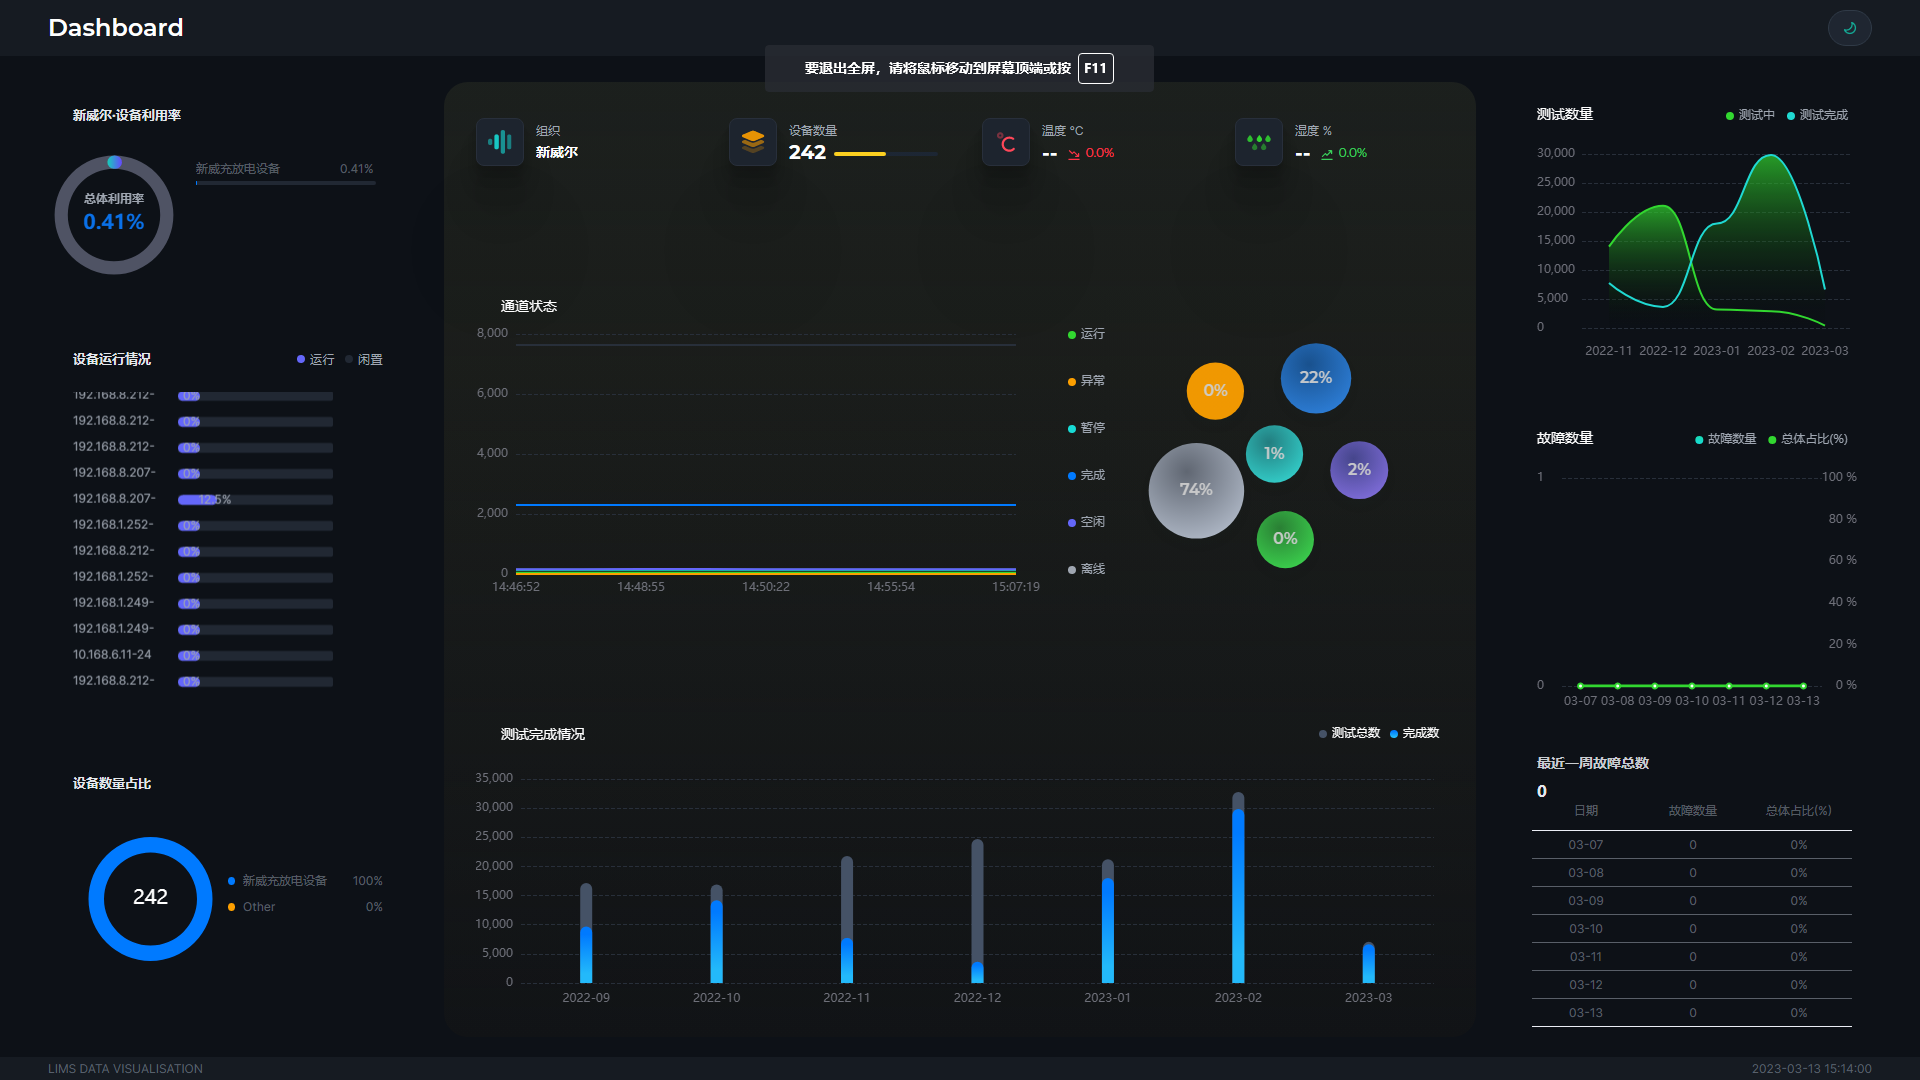The height and width of the screenshot is (1080, 1920).
Task: Toggle 测试完成 legend in test count chart
Action: click(x=1817, y=115)
